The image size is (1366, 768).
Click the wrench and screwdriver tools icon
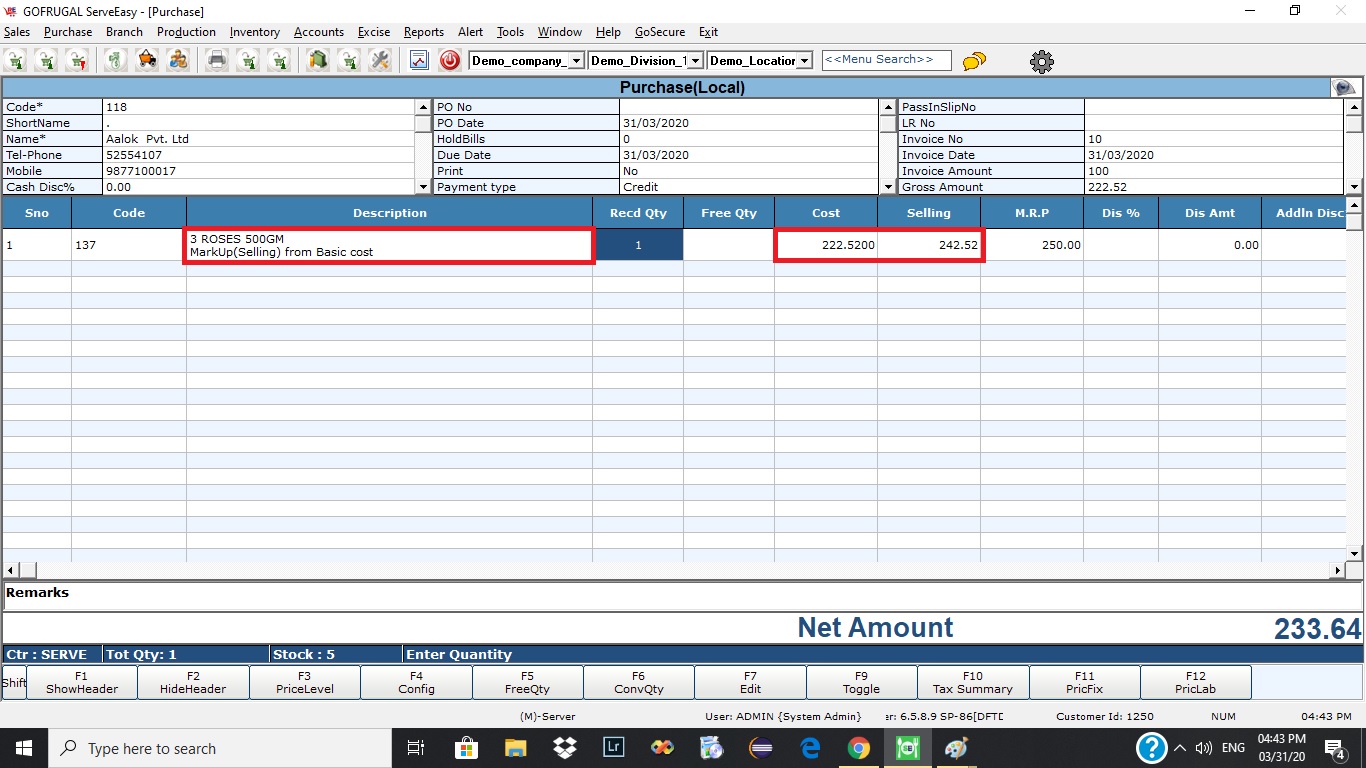pyautogui.click(x=380, y=60)
